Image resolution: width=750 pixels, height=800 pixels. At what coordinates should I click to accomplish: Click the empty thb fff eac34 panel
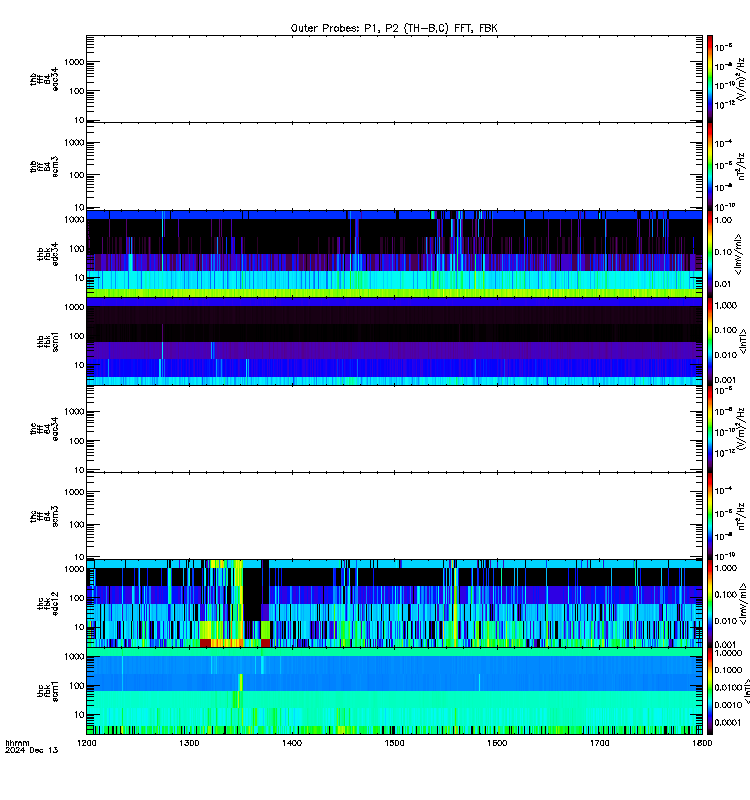point(394,79)
